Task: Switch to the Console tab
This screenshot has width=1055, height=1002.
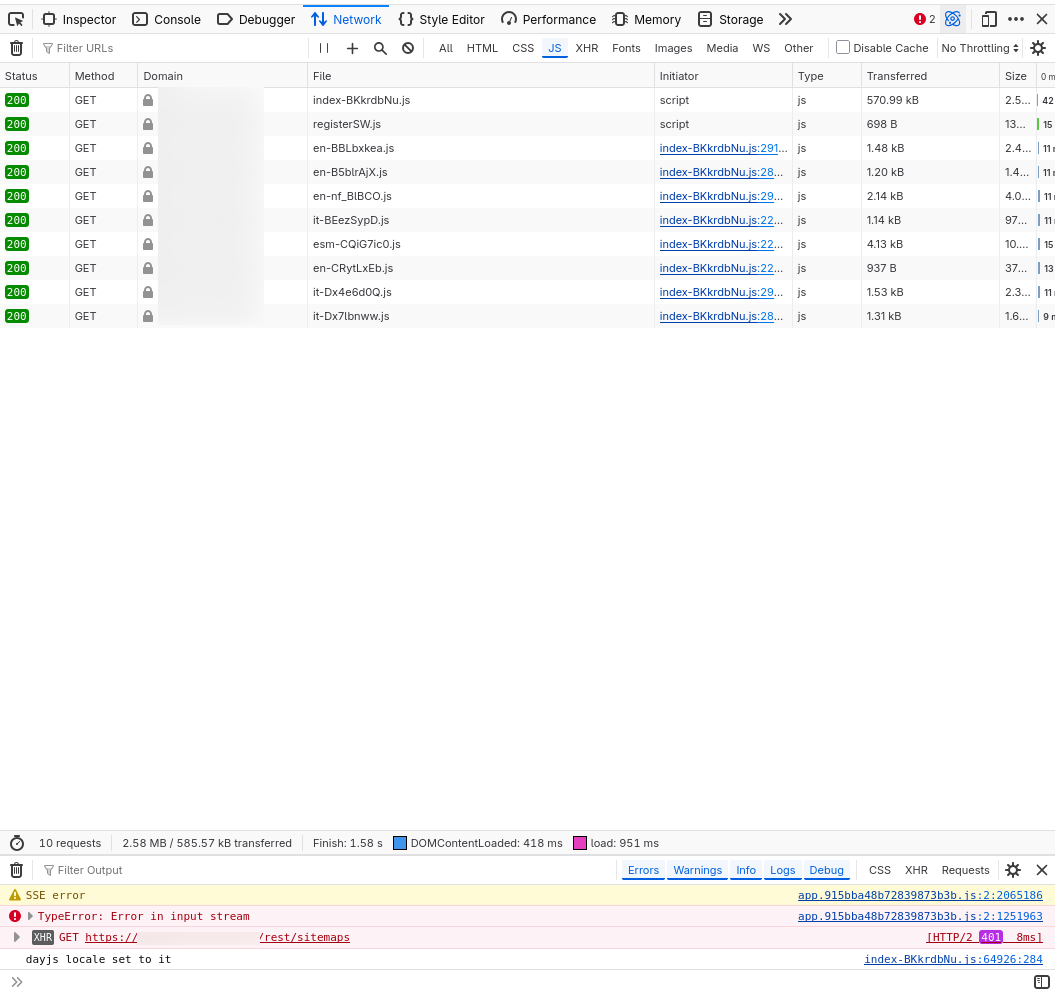Action: [x=167, y=19]
